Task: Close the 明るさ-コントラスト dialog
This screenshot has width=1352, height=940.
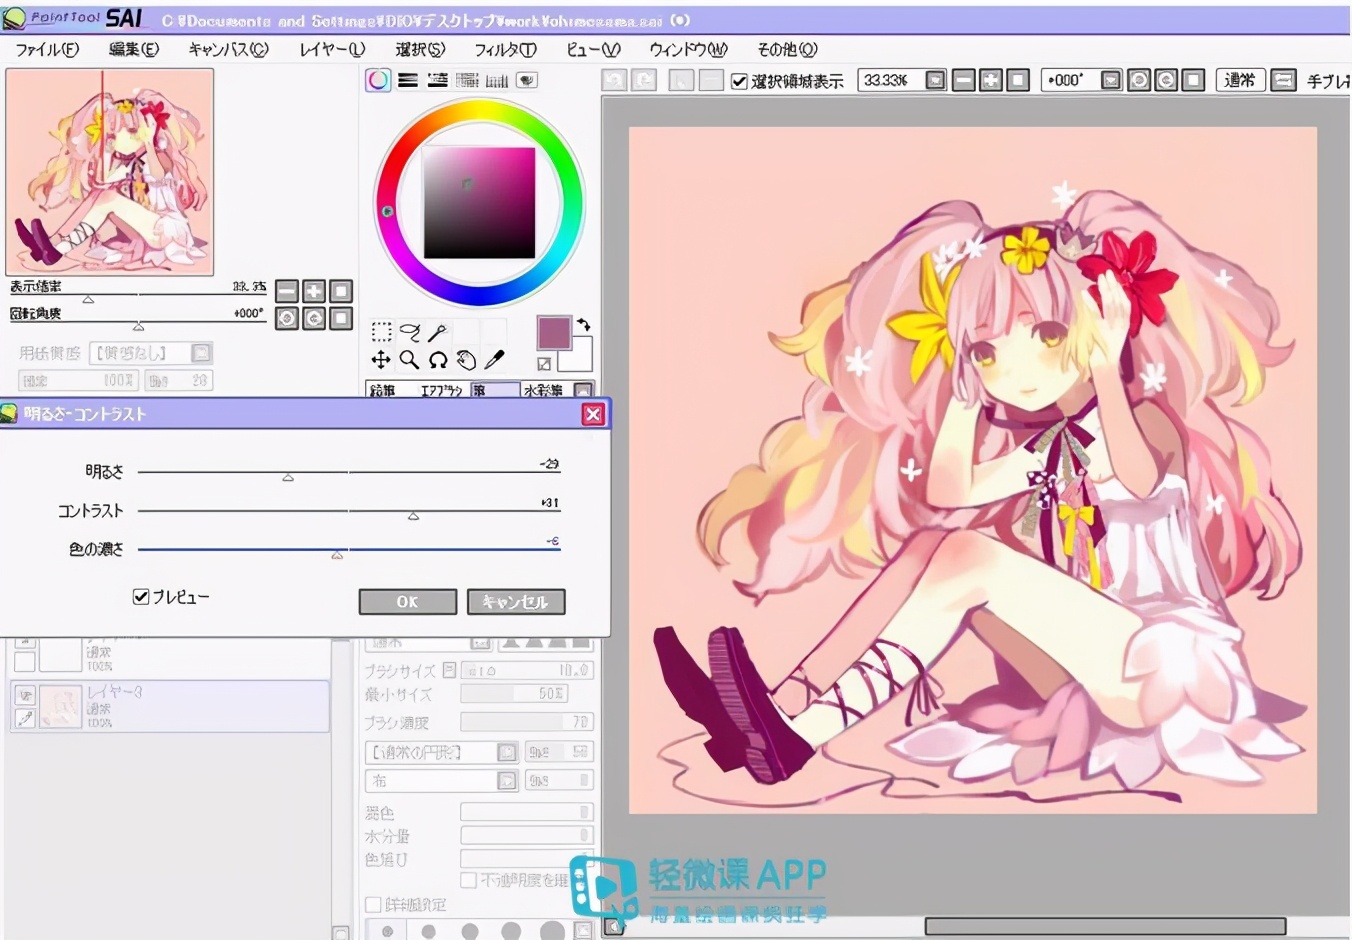Action: (593, 414)
